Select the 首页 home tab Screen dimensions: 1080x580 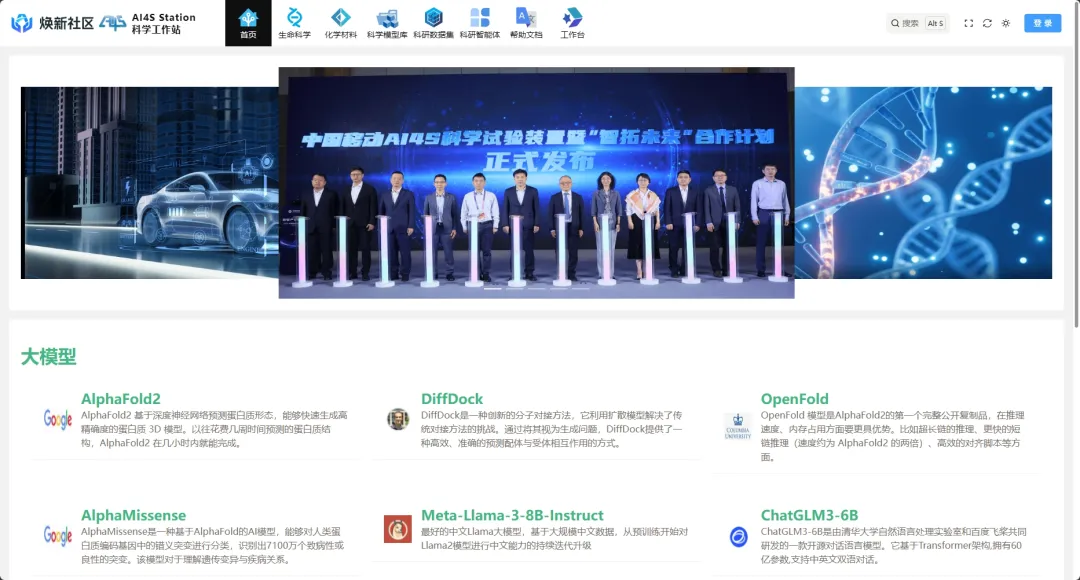tap(248, 23)
